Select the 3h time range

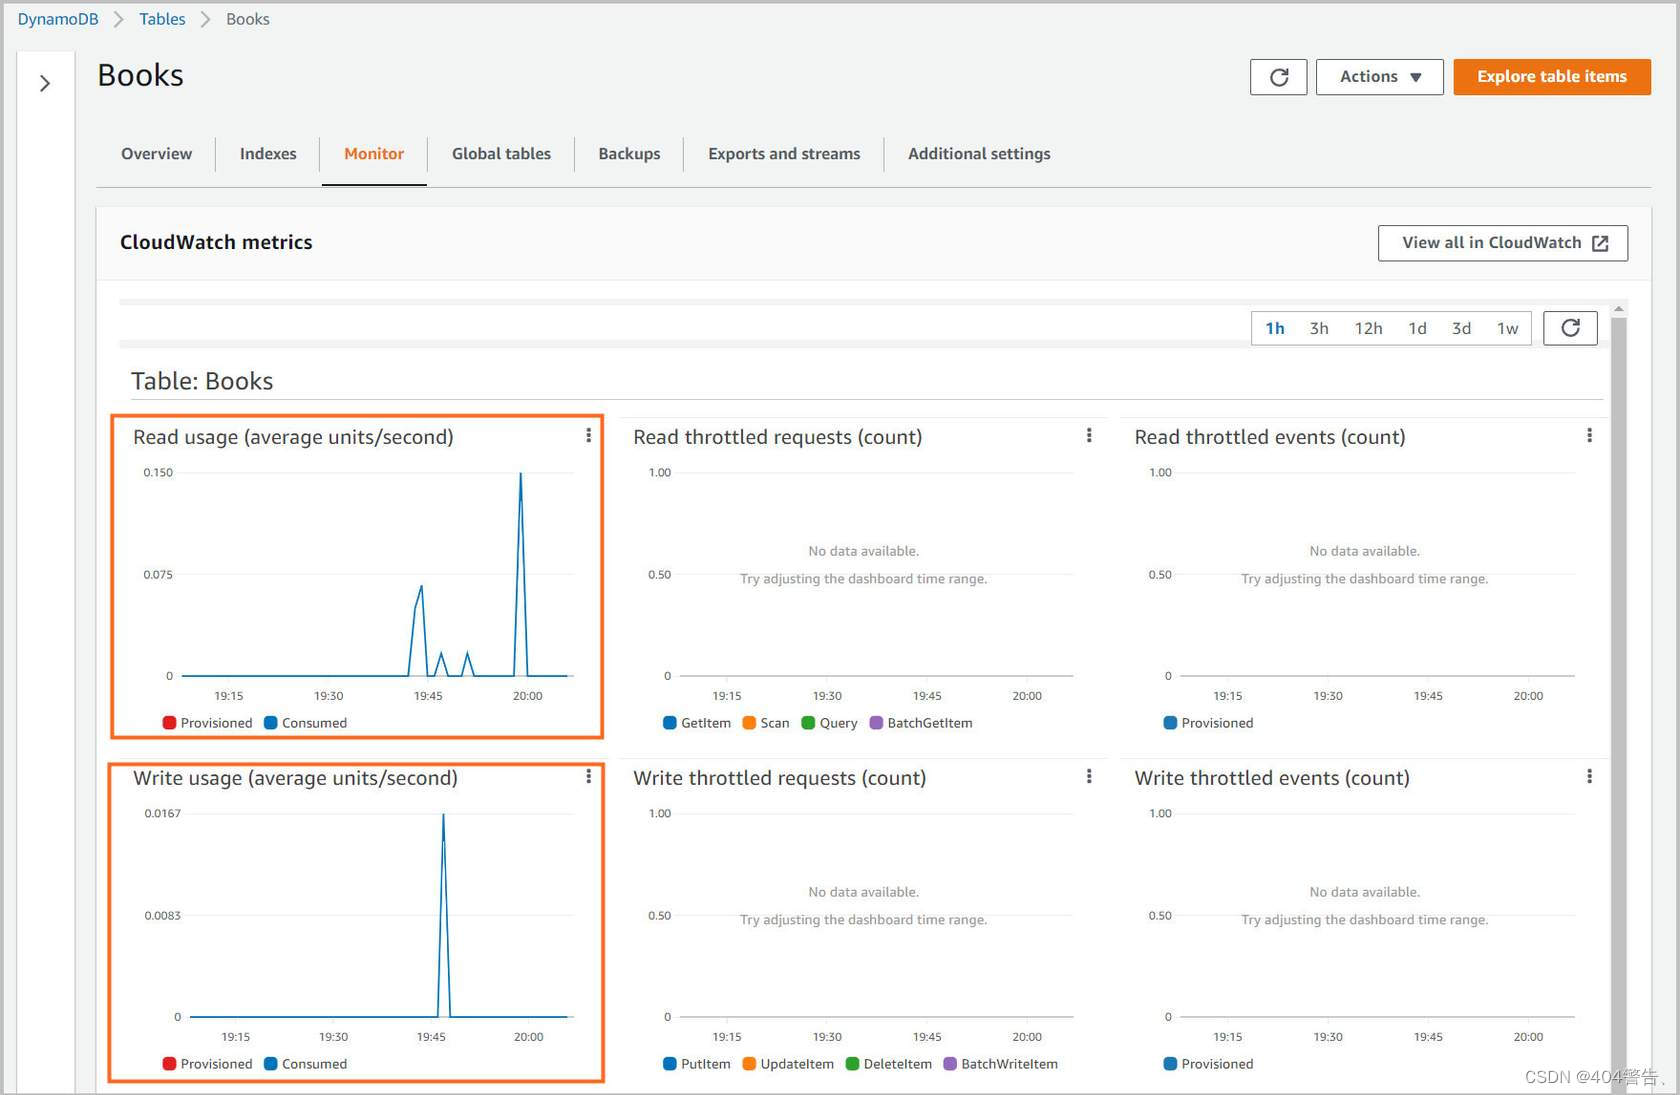pyautogui.click(x=1319, y=328)
